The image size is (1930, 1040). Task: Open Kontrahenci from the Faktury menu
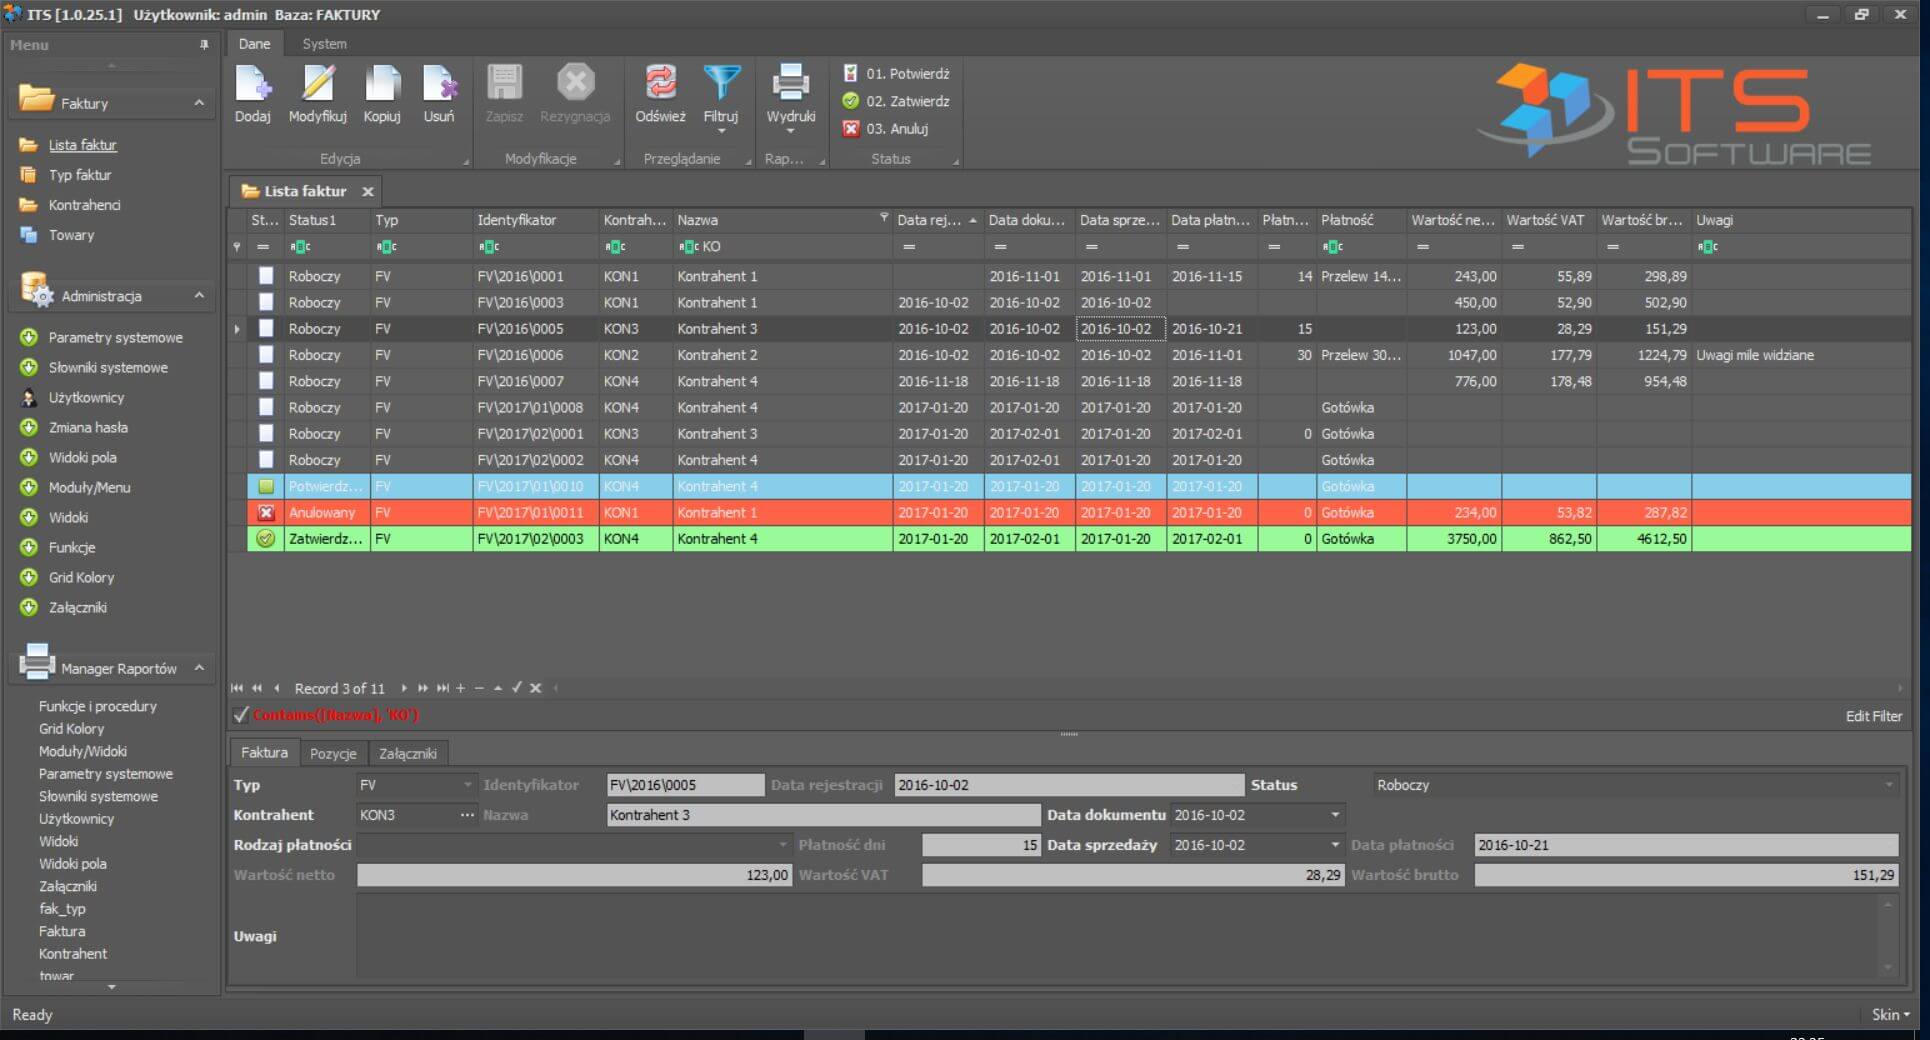click(x=84, y=205)
